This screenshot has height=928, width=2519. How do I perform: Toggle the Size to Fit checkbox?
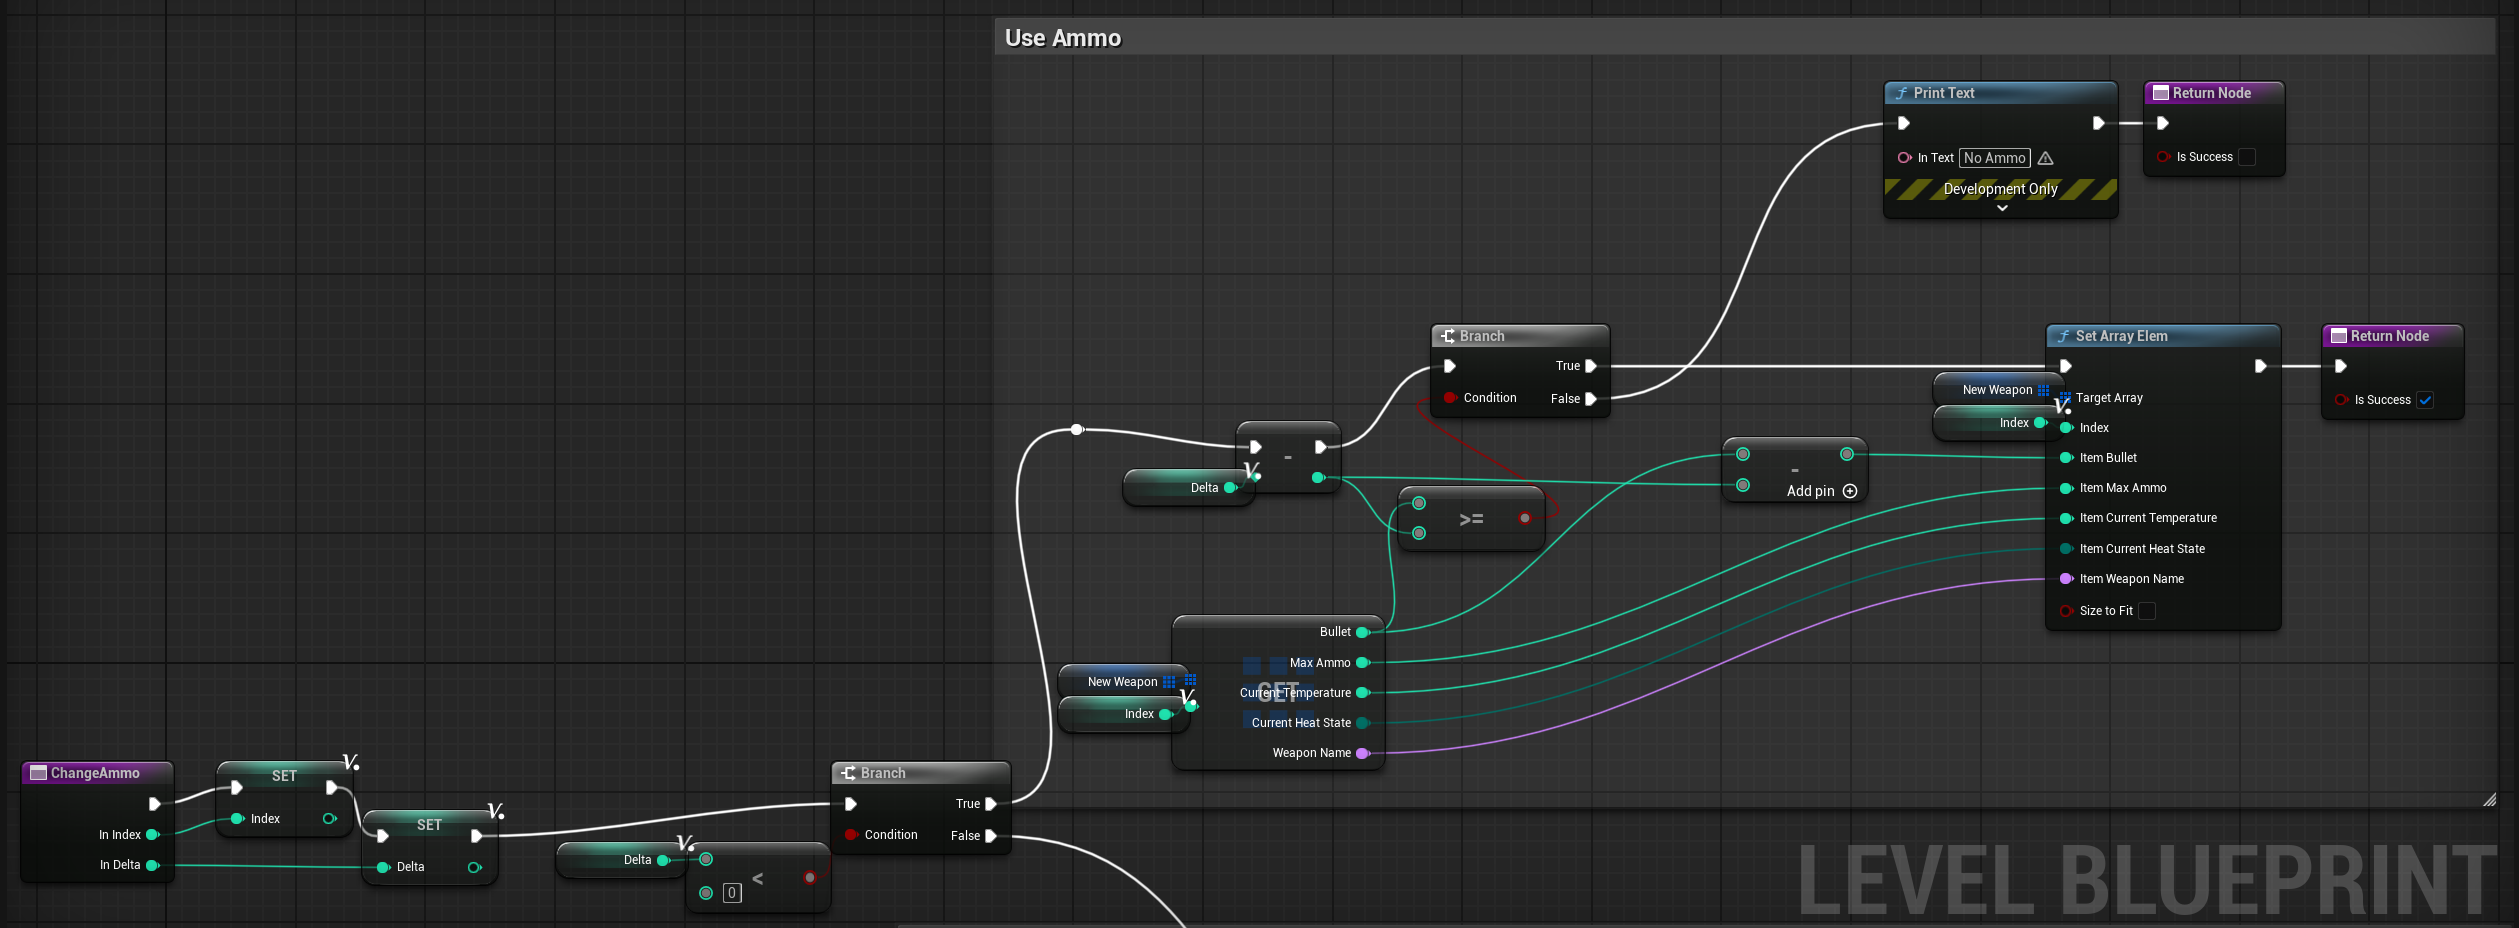(x=2147, y=611)
